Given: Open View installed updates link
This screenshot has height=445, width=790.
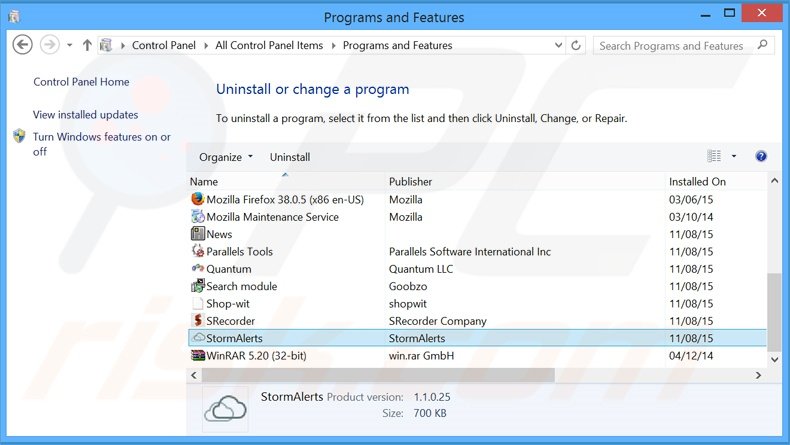Looking at the screenshot, I should click(x=86, y=115).
